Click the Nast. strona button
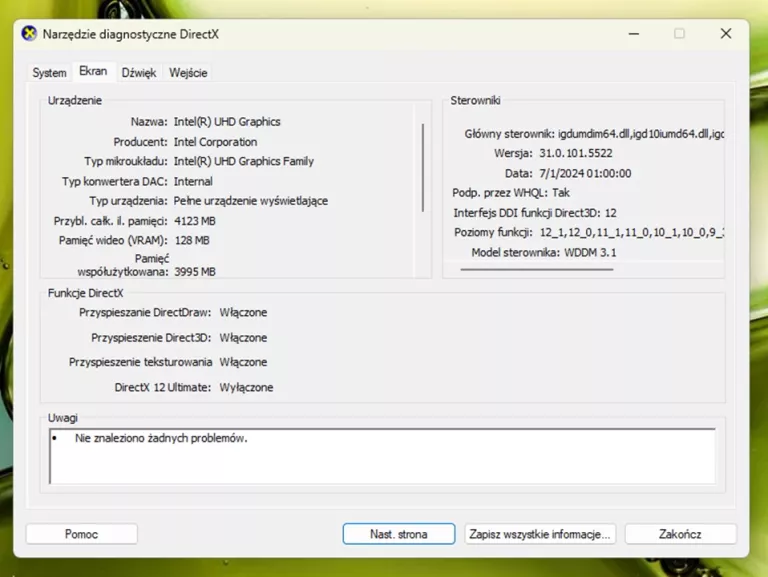The image size is (768, 577). pyautogui.click(x=399, y=534)
